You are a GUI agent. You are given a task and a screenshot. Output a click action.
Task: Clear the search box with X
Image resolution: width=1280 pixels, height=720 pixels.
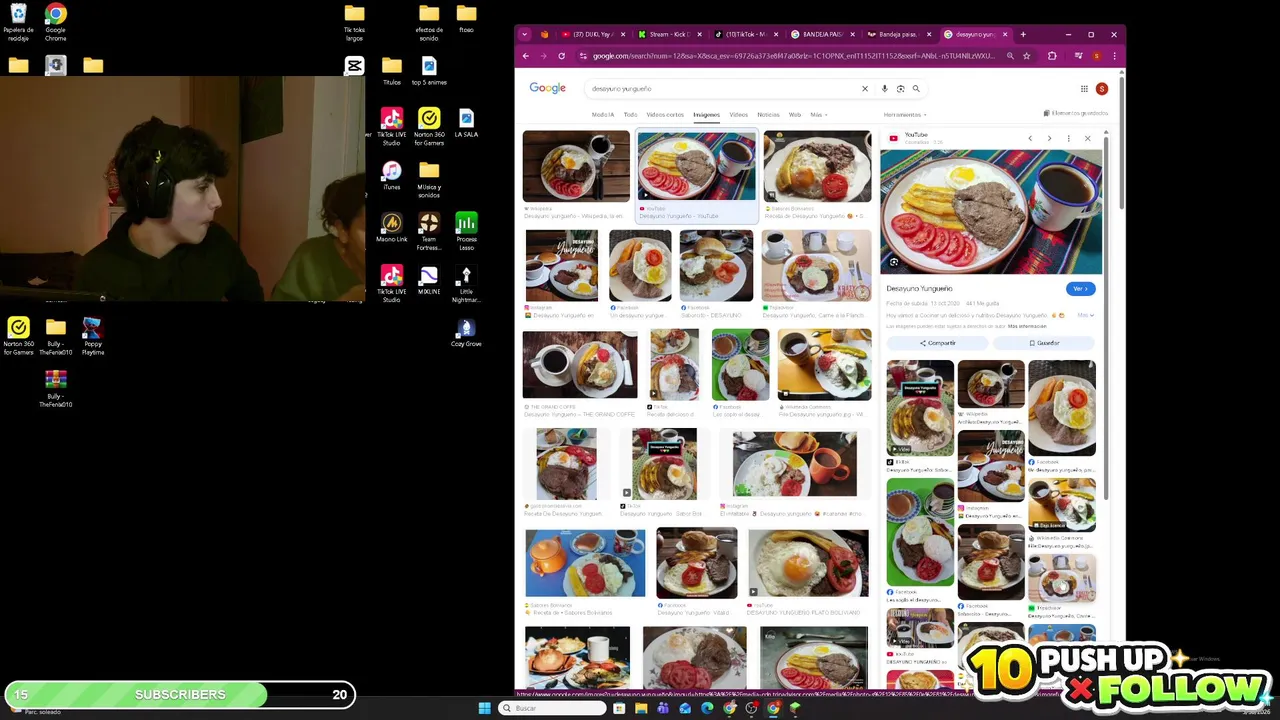pos(865,89)
